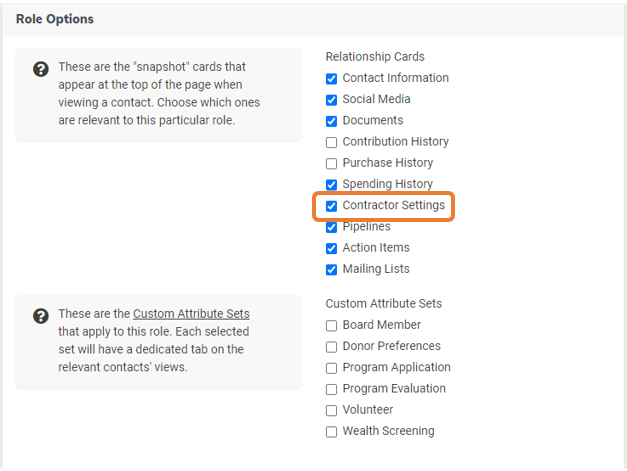Viewport: 627px width, 471px height.
Task: Uncheck the Contact Information checkbox
Action: coord(332,78)
